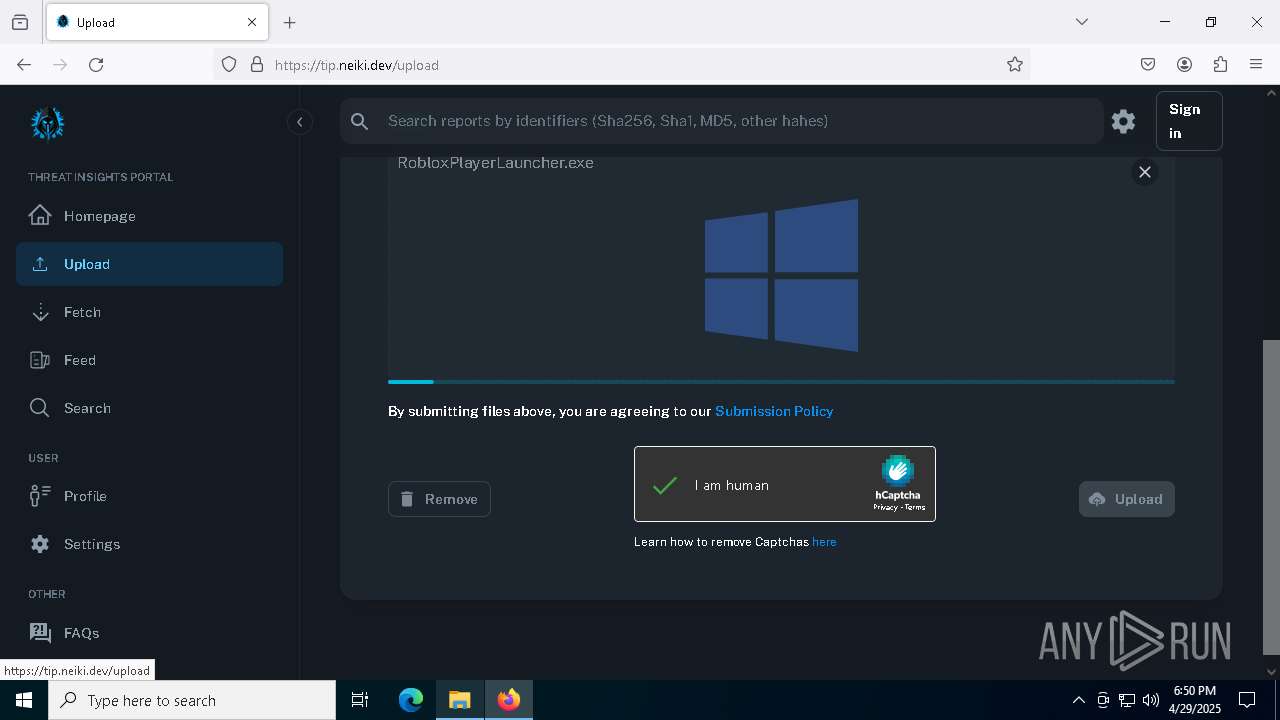This screenshot has height=720, width=1280.
Task: Bookmark this page with the star
Action: tap(1015, 64)
